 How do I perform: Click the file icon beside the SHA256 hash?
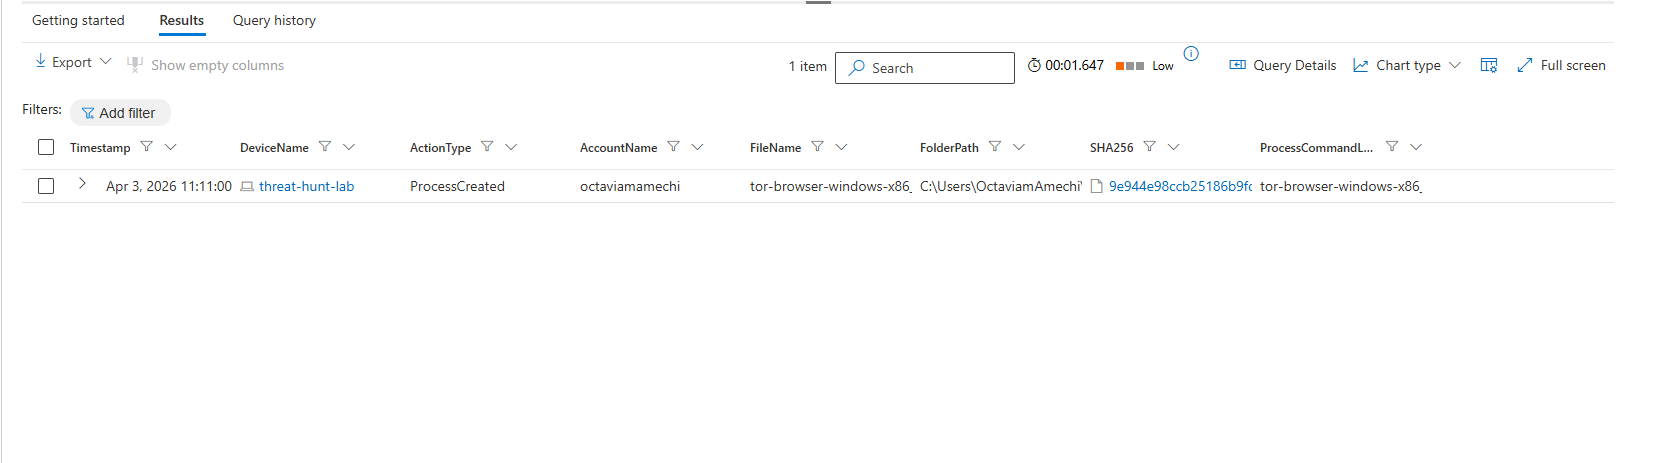coord(1097,186)
